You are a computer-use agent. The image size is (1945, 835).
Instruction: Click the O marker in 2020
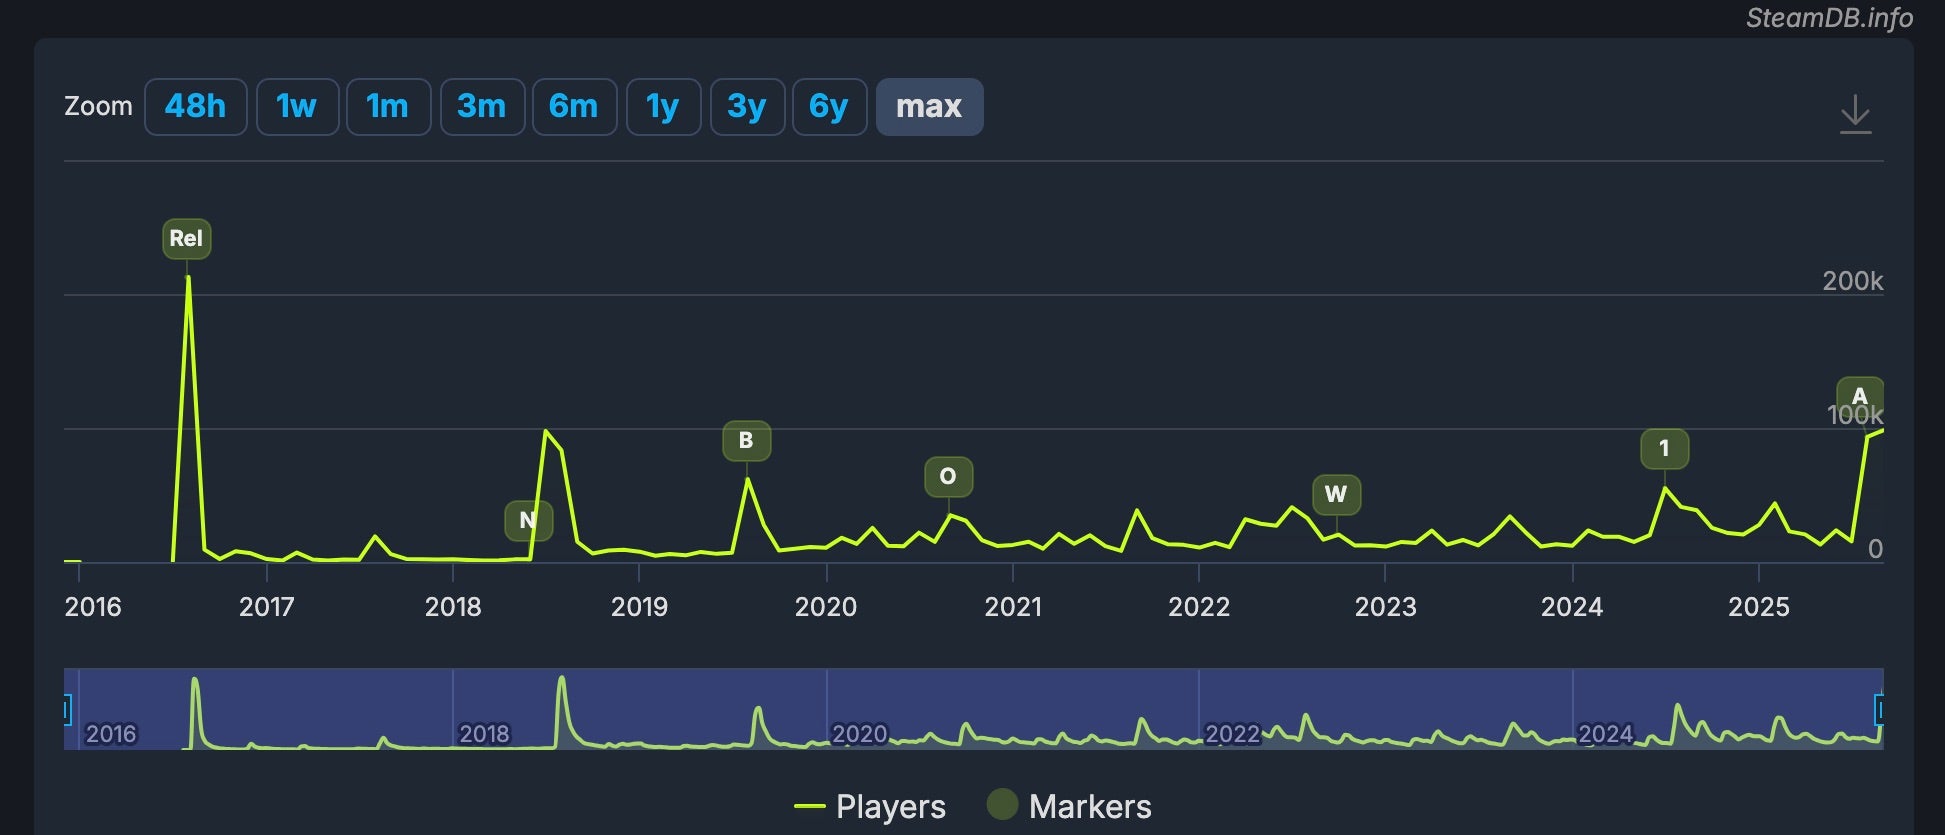tap(948, 477)
